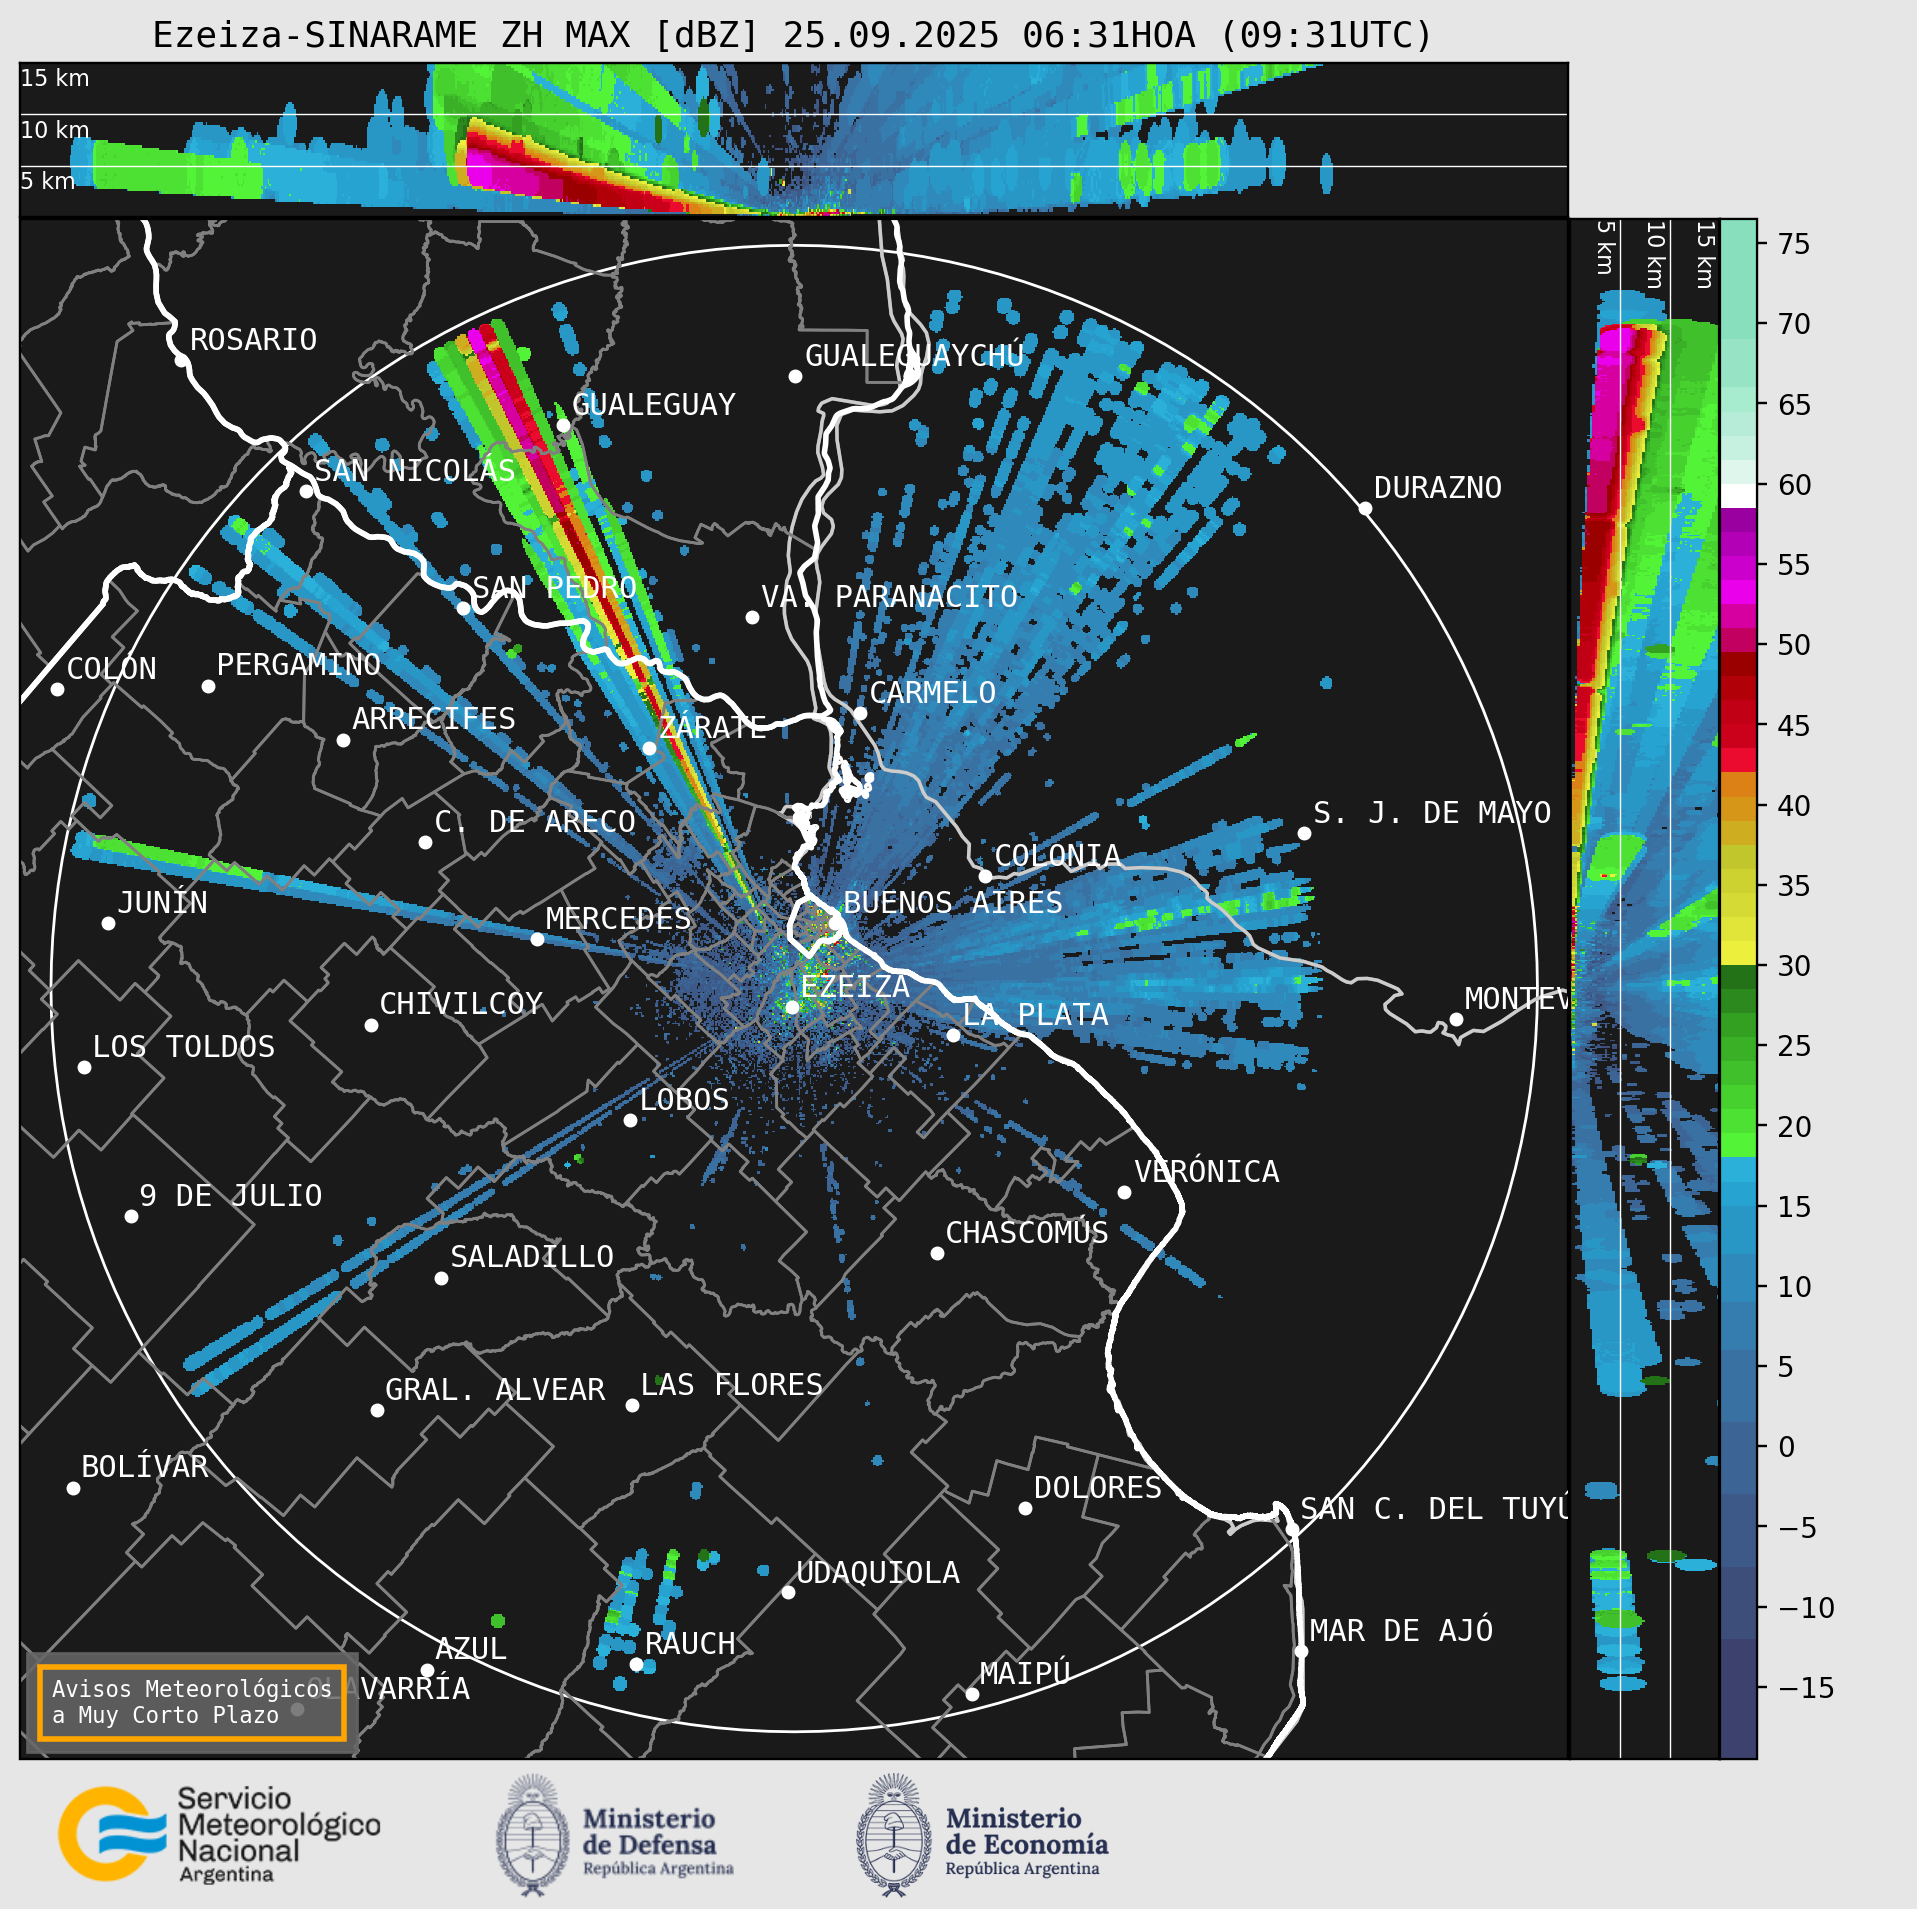The image size is (1917, 1909).
Task: Click the 10 km label in top cross-section
Action: tap(55, 130)
